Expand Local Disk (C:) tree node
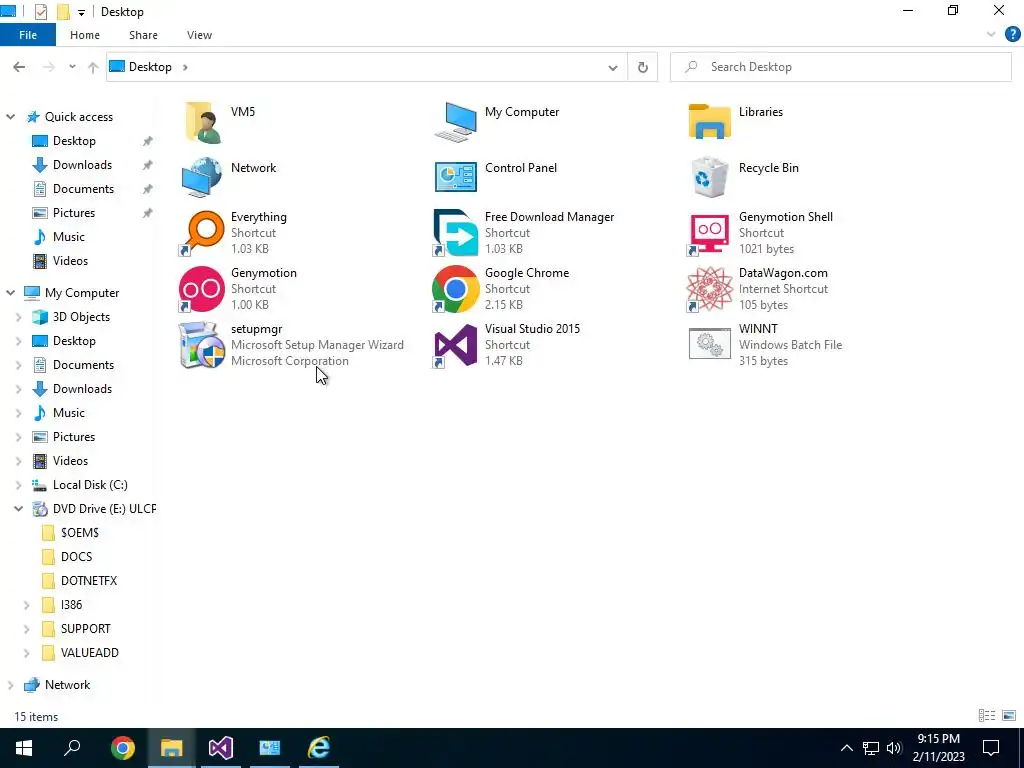The width and height of the screenshot is (1024, 768). (18, 485)
